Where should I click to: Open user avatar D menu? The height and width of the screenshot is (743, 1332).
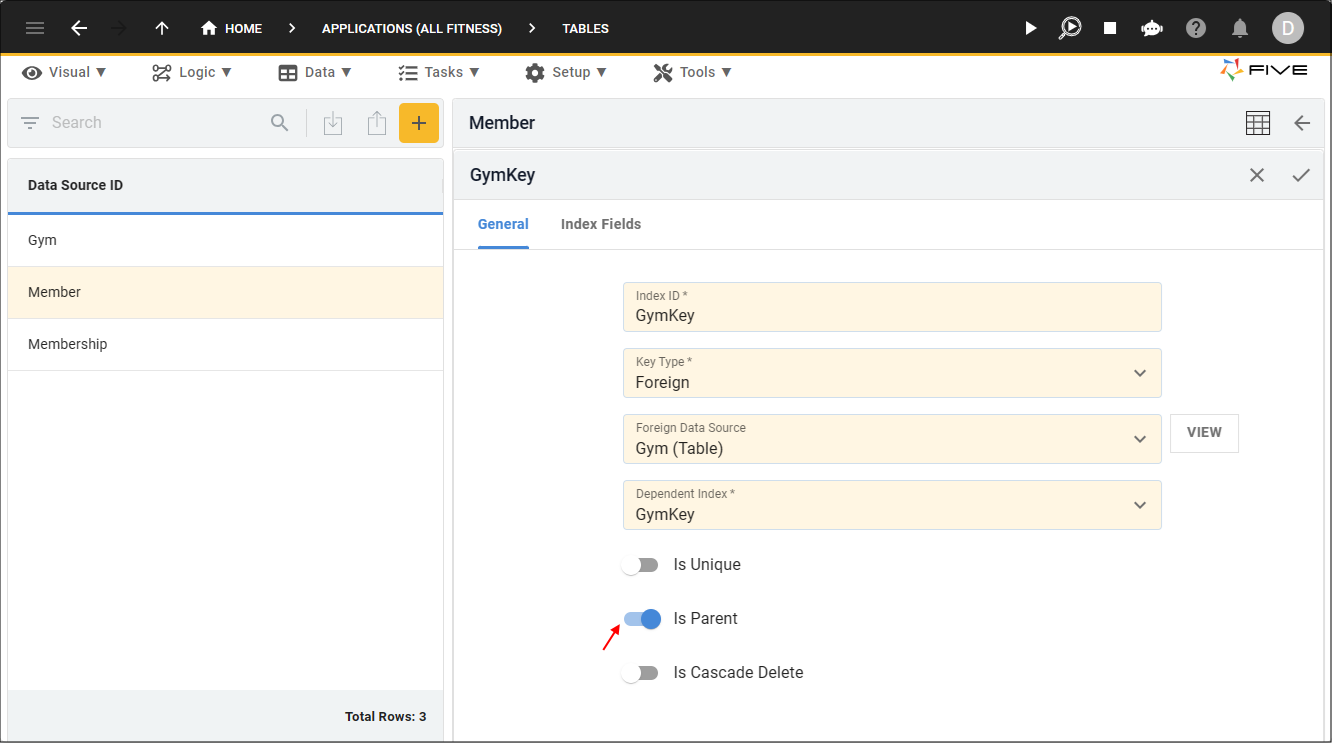[x=1288, y=28]
